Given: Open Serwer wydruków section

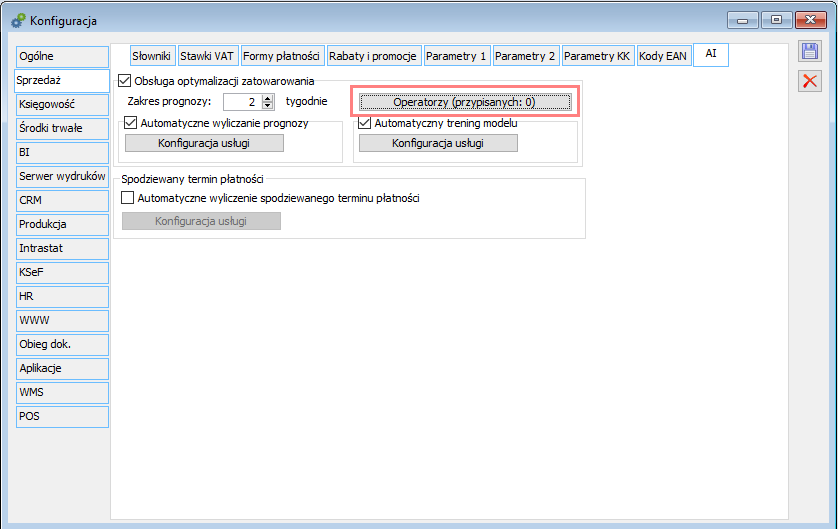Looking at the screenshot, I should [63, 177].
